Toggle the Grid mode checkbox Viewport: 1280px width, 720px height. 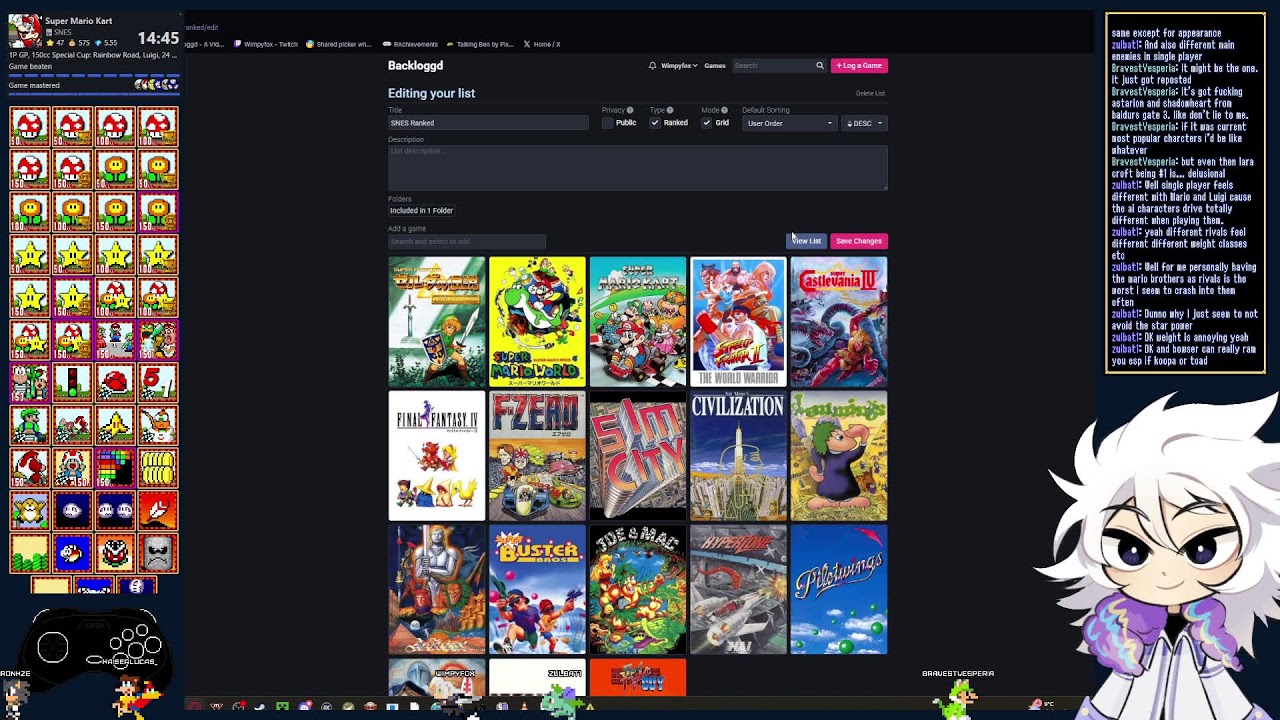[706, 123]
